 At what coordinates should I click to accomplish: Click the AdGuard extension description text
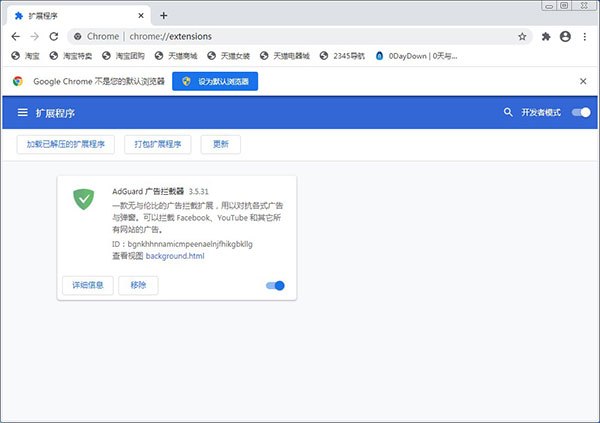click(197, 217)
